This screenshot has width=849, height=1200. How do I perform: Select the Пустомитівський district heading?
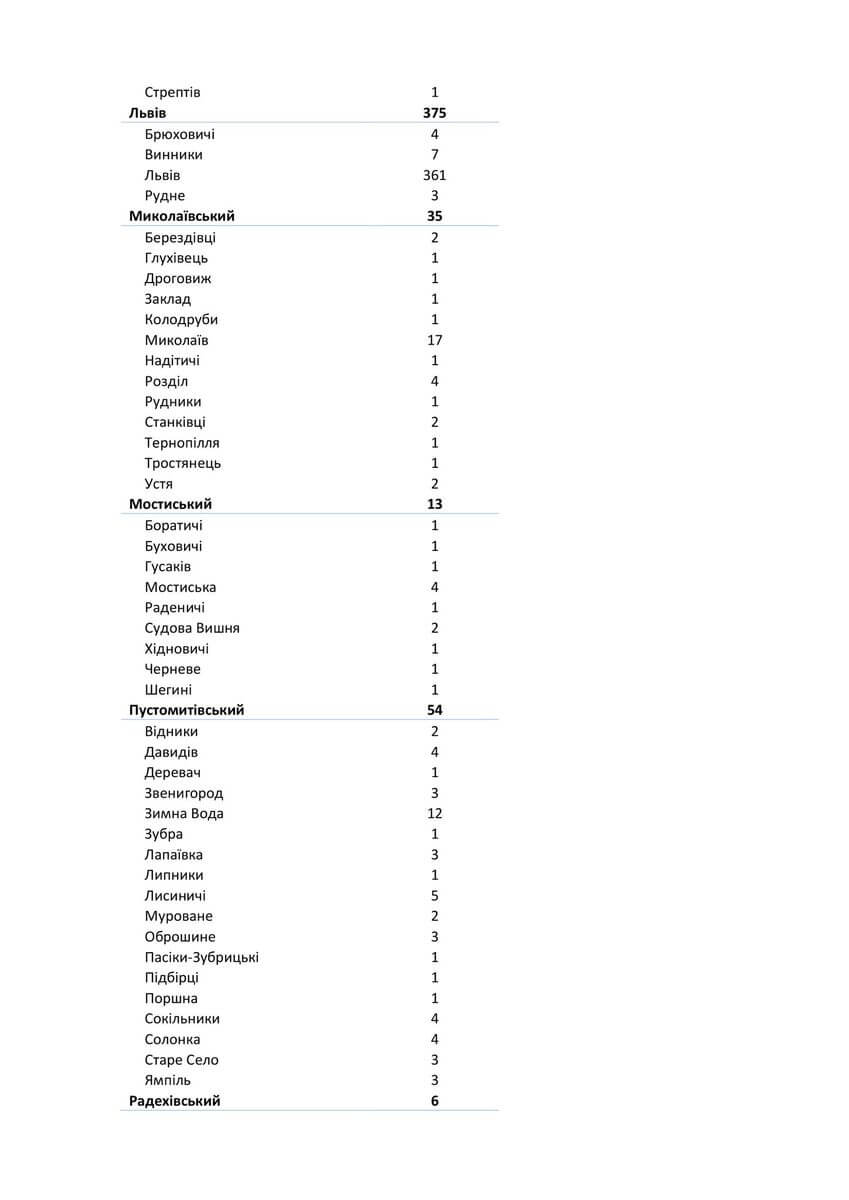(x=186, y=710)
